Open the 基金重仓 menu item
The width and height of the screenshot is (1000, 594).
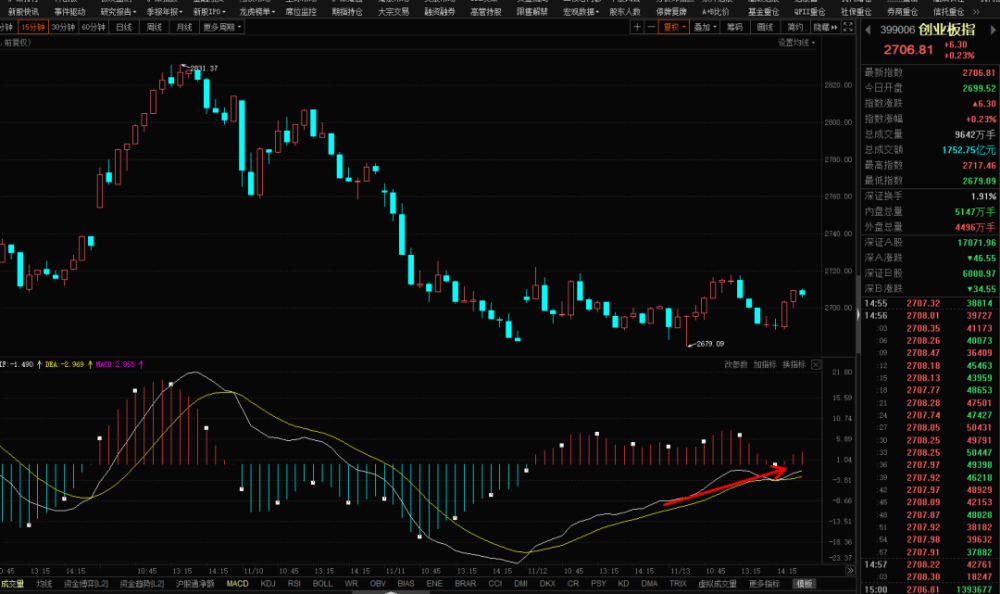(x=763, y=12)
